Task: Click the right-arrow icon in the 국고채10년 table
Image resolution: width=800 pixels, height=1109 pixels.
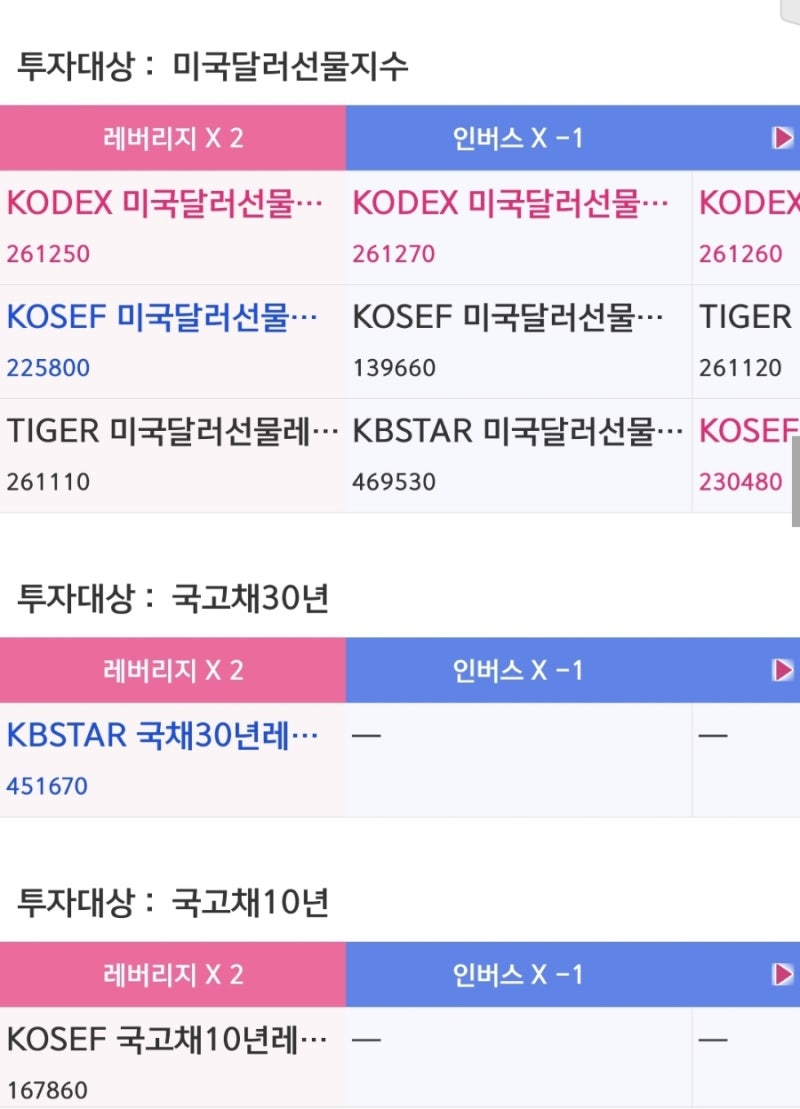Action: [x=785, y=973]
